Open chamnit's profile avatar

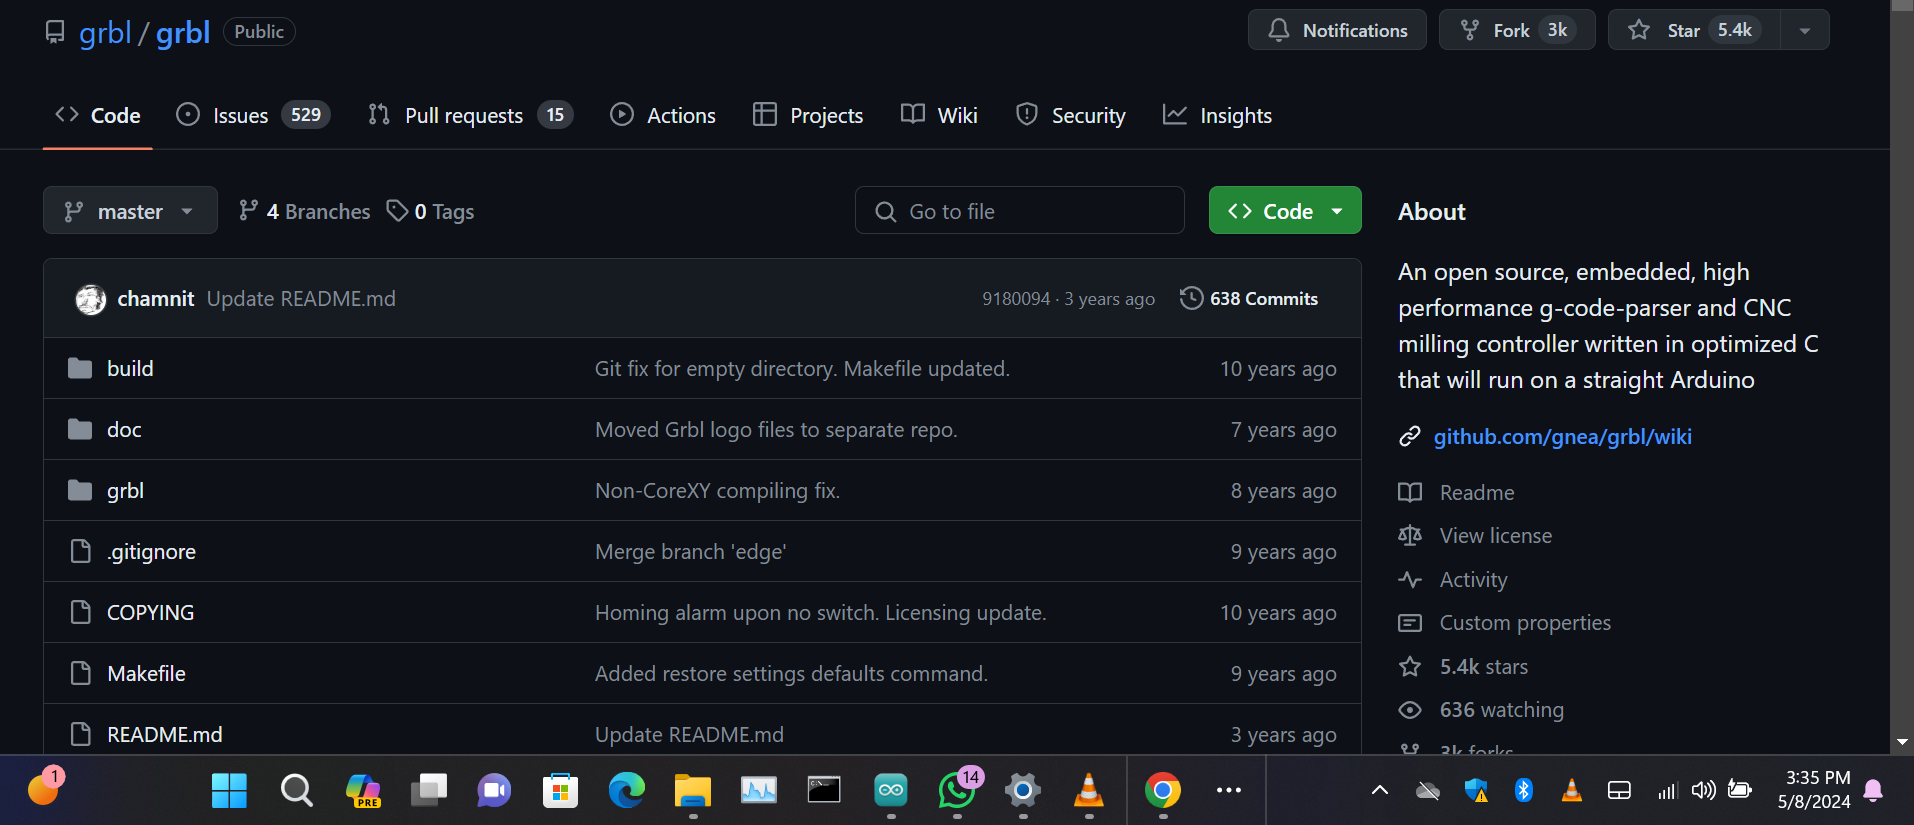click(91, 299)
